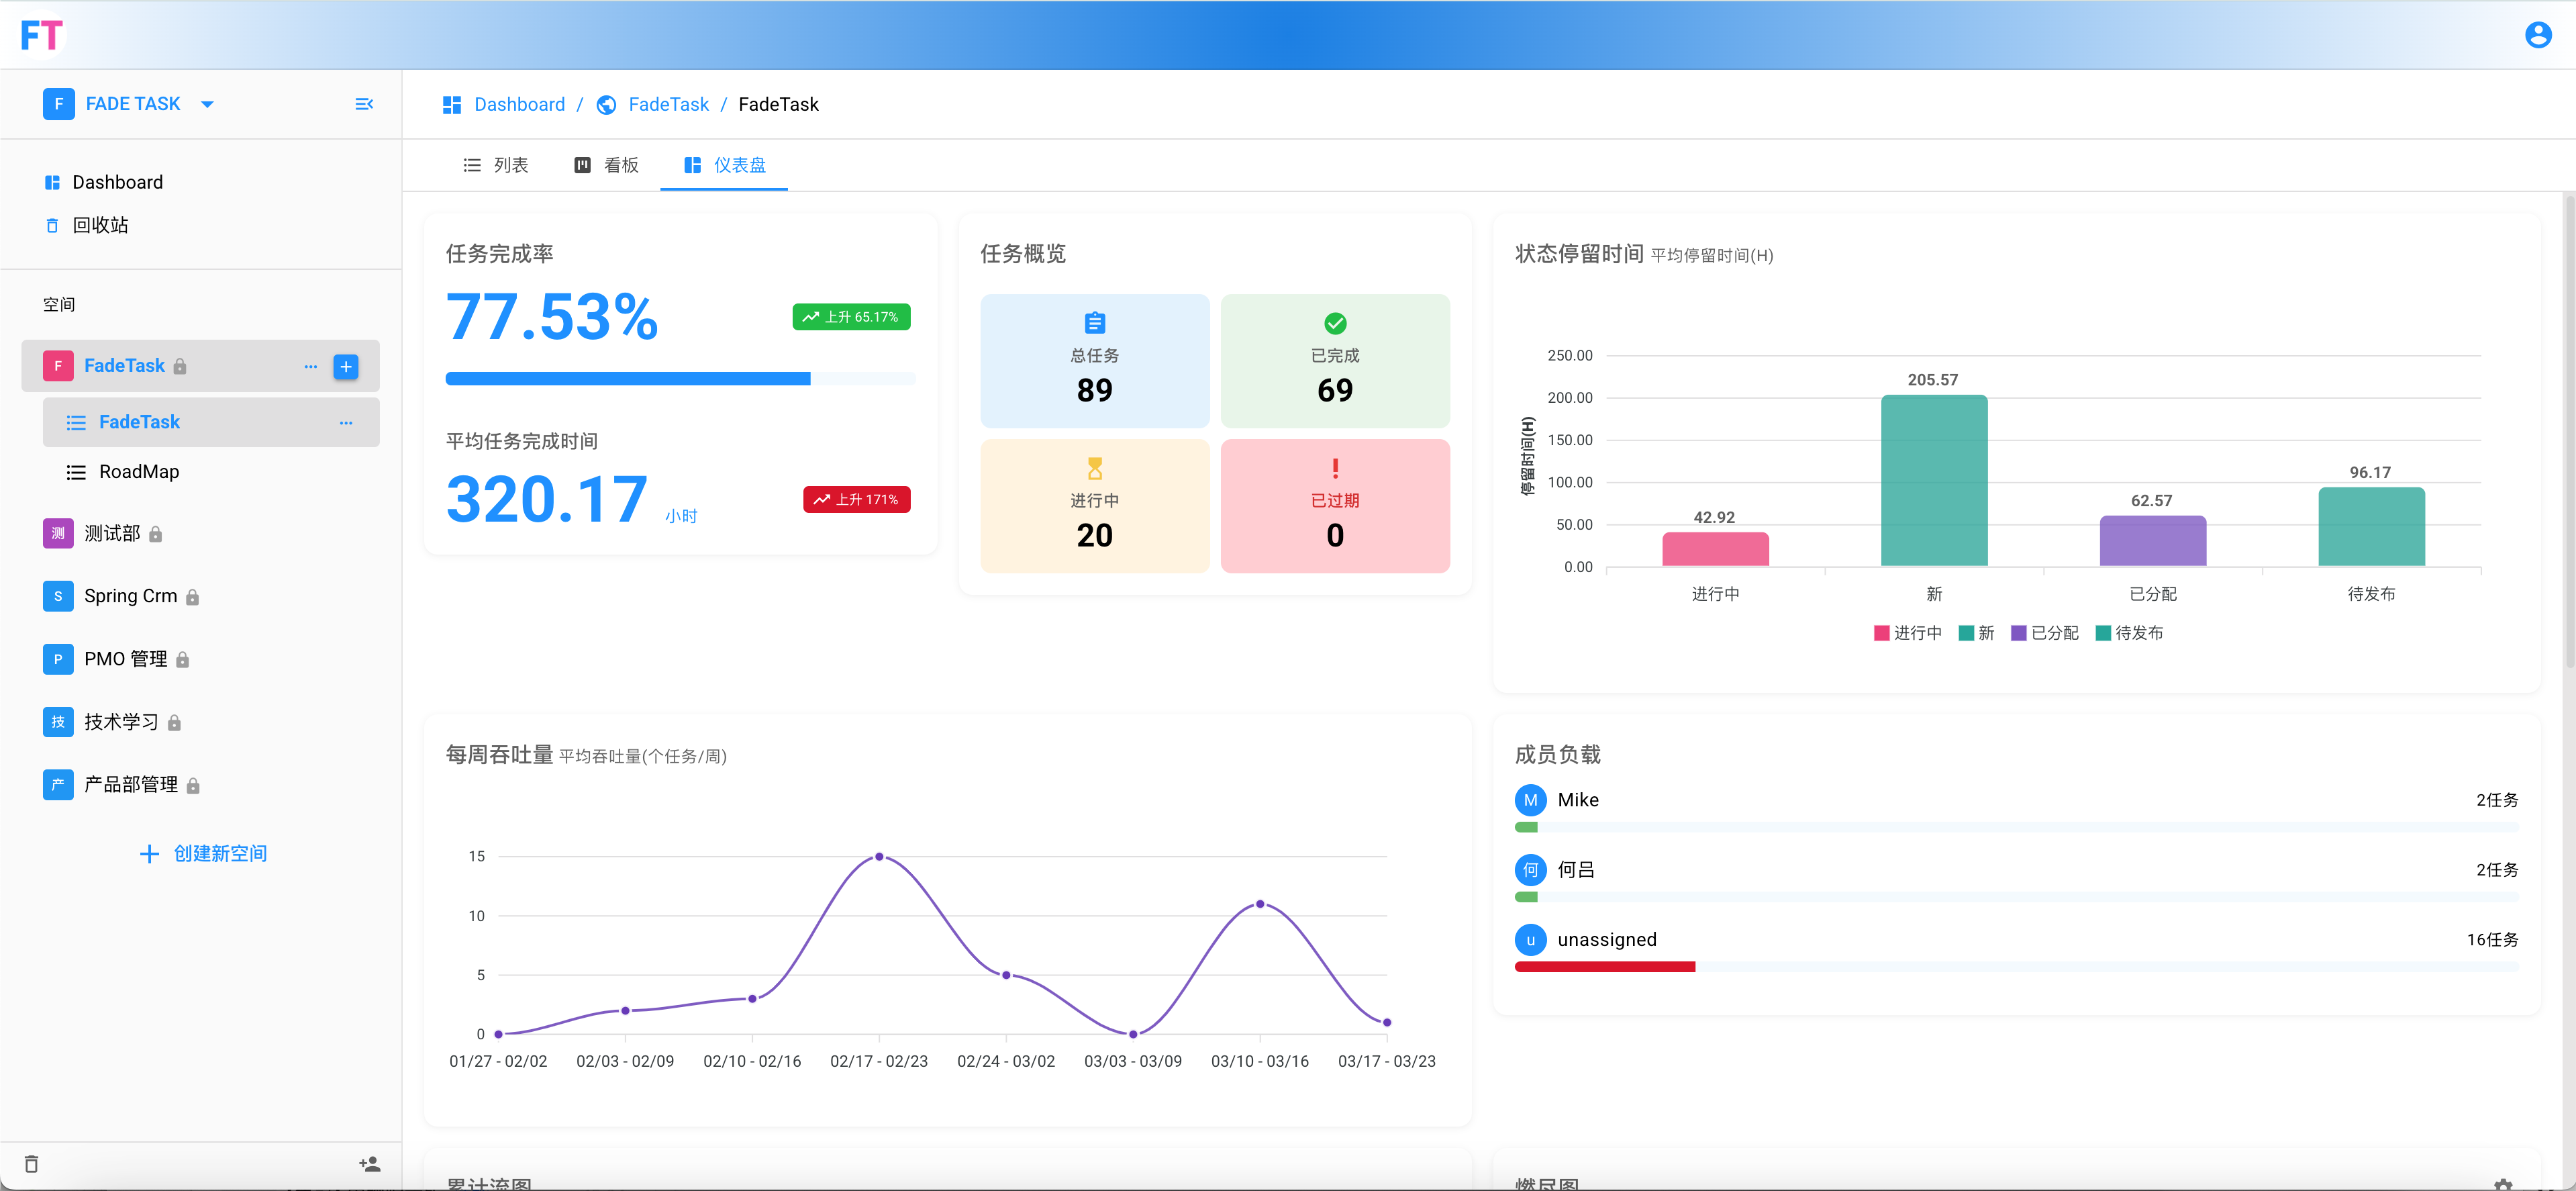Click the 02/17 - 02/23 peak data point
This screenshot has height=1191, width=2576.
tap(879, 857)
